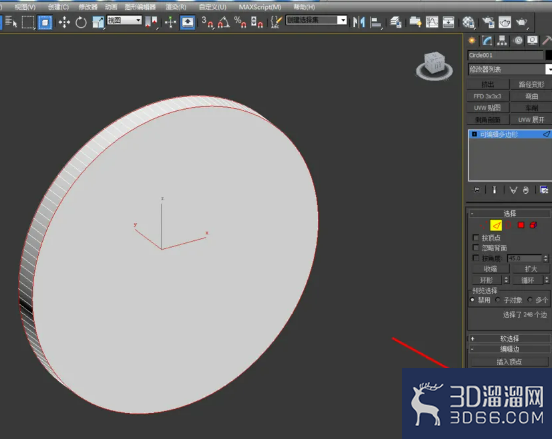This screenshot has width=552, height=439.
Task: Click the 循环 Loop selection button
Action: click(527, 280)
